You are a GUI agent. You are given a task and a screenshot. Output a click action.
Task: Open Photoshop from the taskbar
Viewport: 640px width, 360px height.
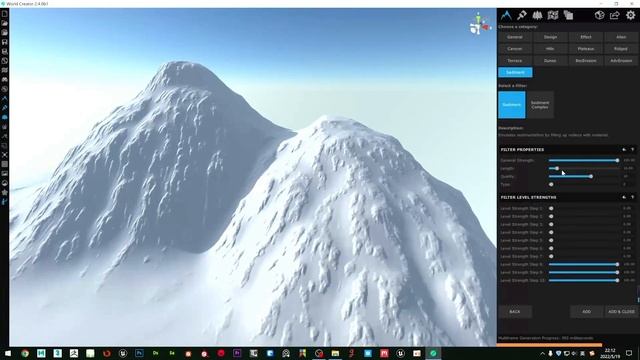139,353
